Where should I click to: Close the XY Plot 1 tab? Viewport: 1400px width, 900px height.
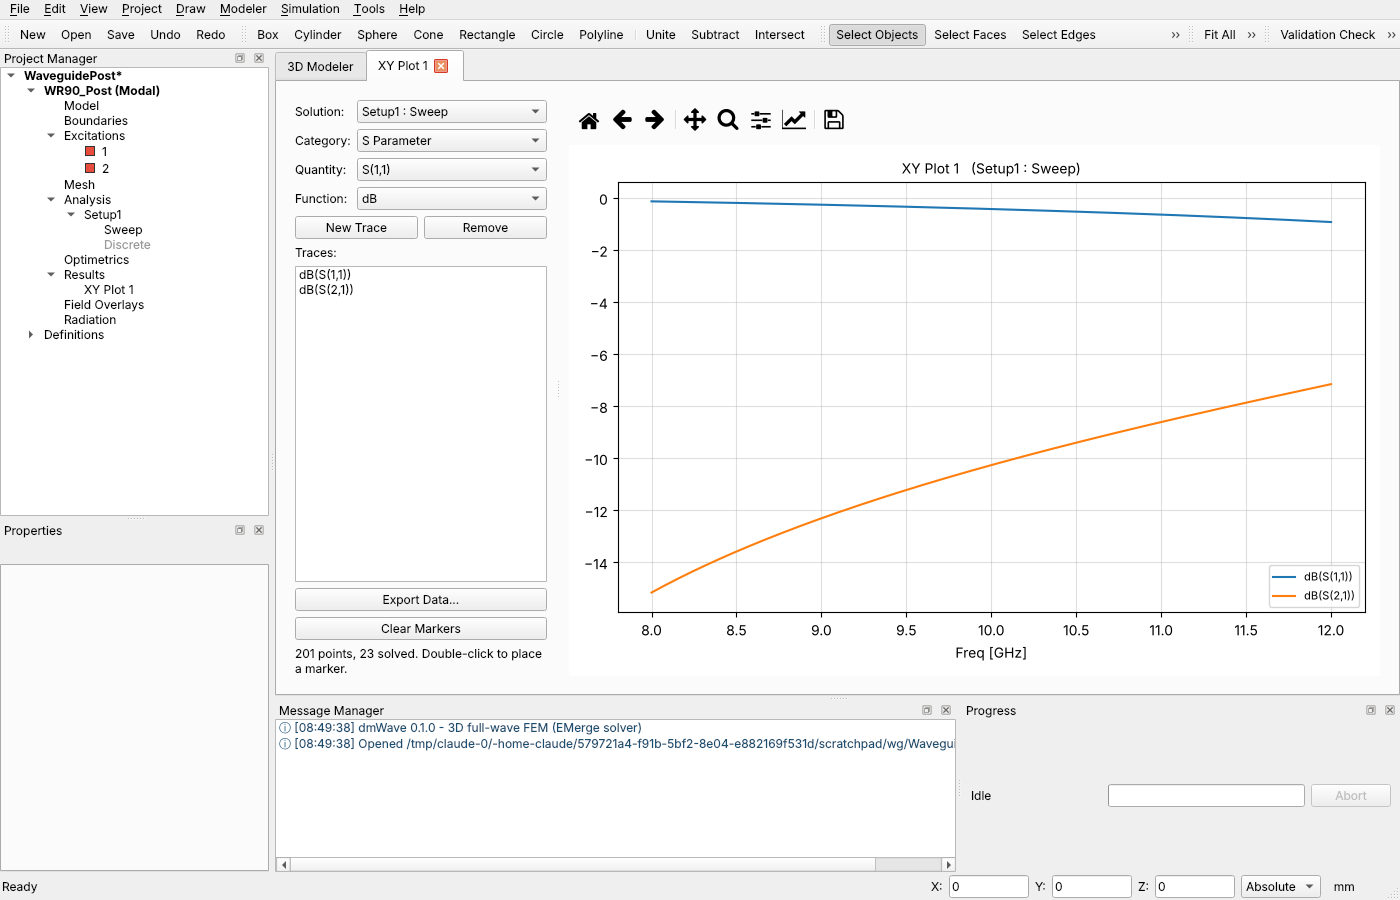tap(441, 66)
